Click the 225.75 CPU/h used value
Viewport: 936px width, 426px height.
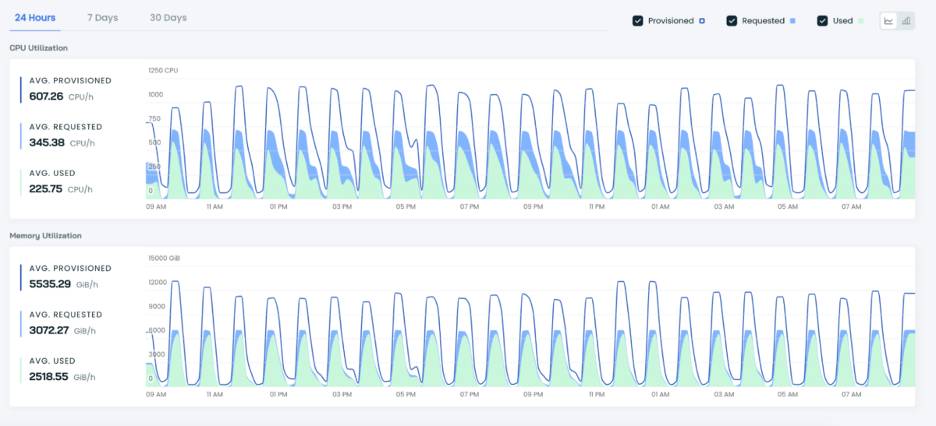click(46, 188)
